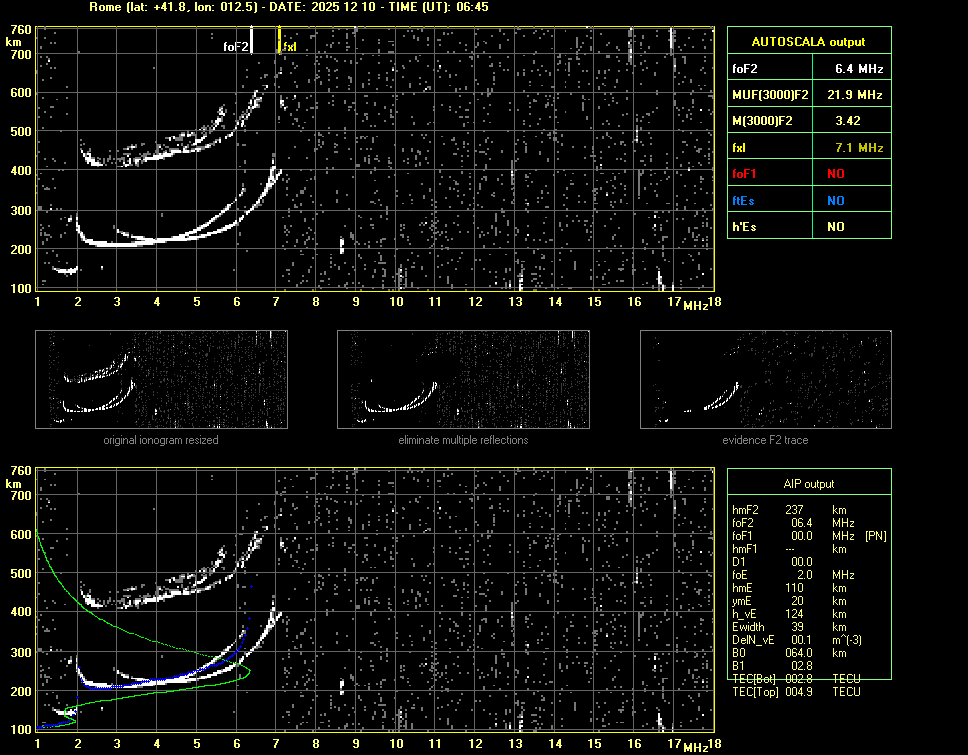Click the white foF2 marker on top ionogram
968x755 pixels.
[x=251, y=40]
